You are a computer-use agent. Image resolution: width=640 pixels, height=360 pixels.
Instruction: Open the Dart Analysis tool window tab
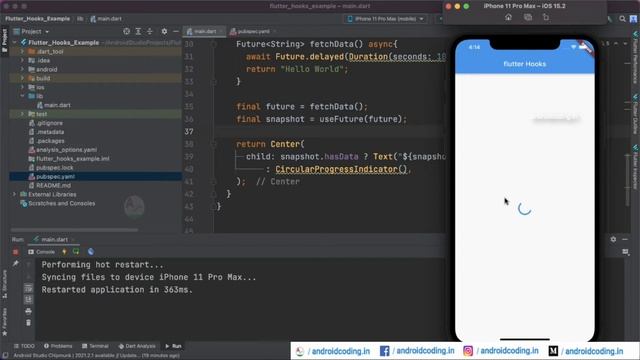137,346
